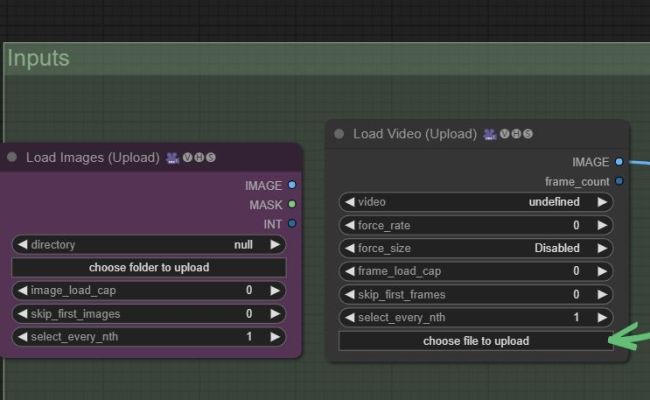Click camera emoji icon in Load Images title
The width and height of the screenshot is (650, 400).
pyautogui.click(x=172, y=158)
